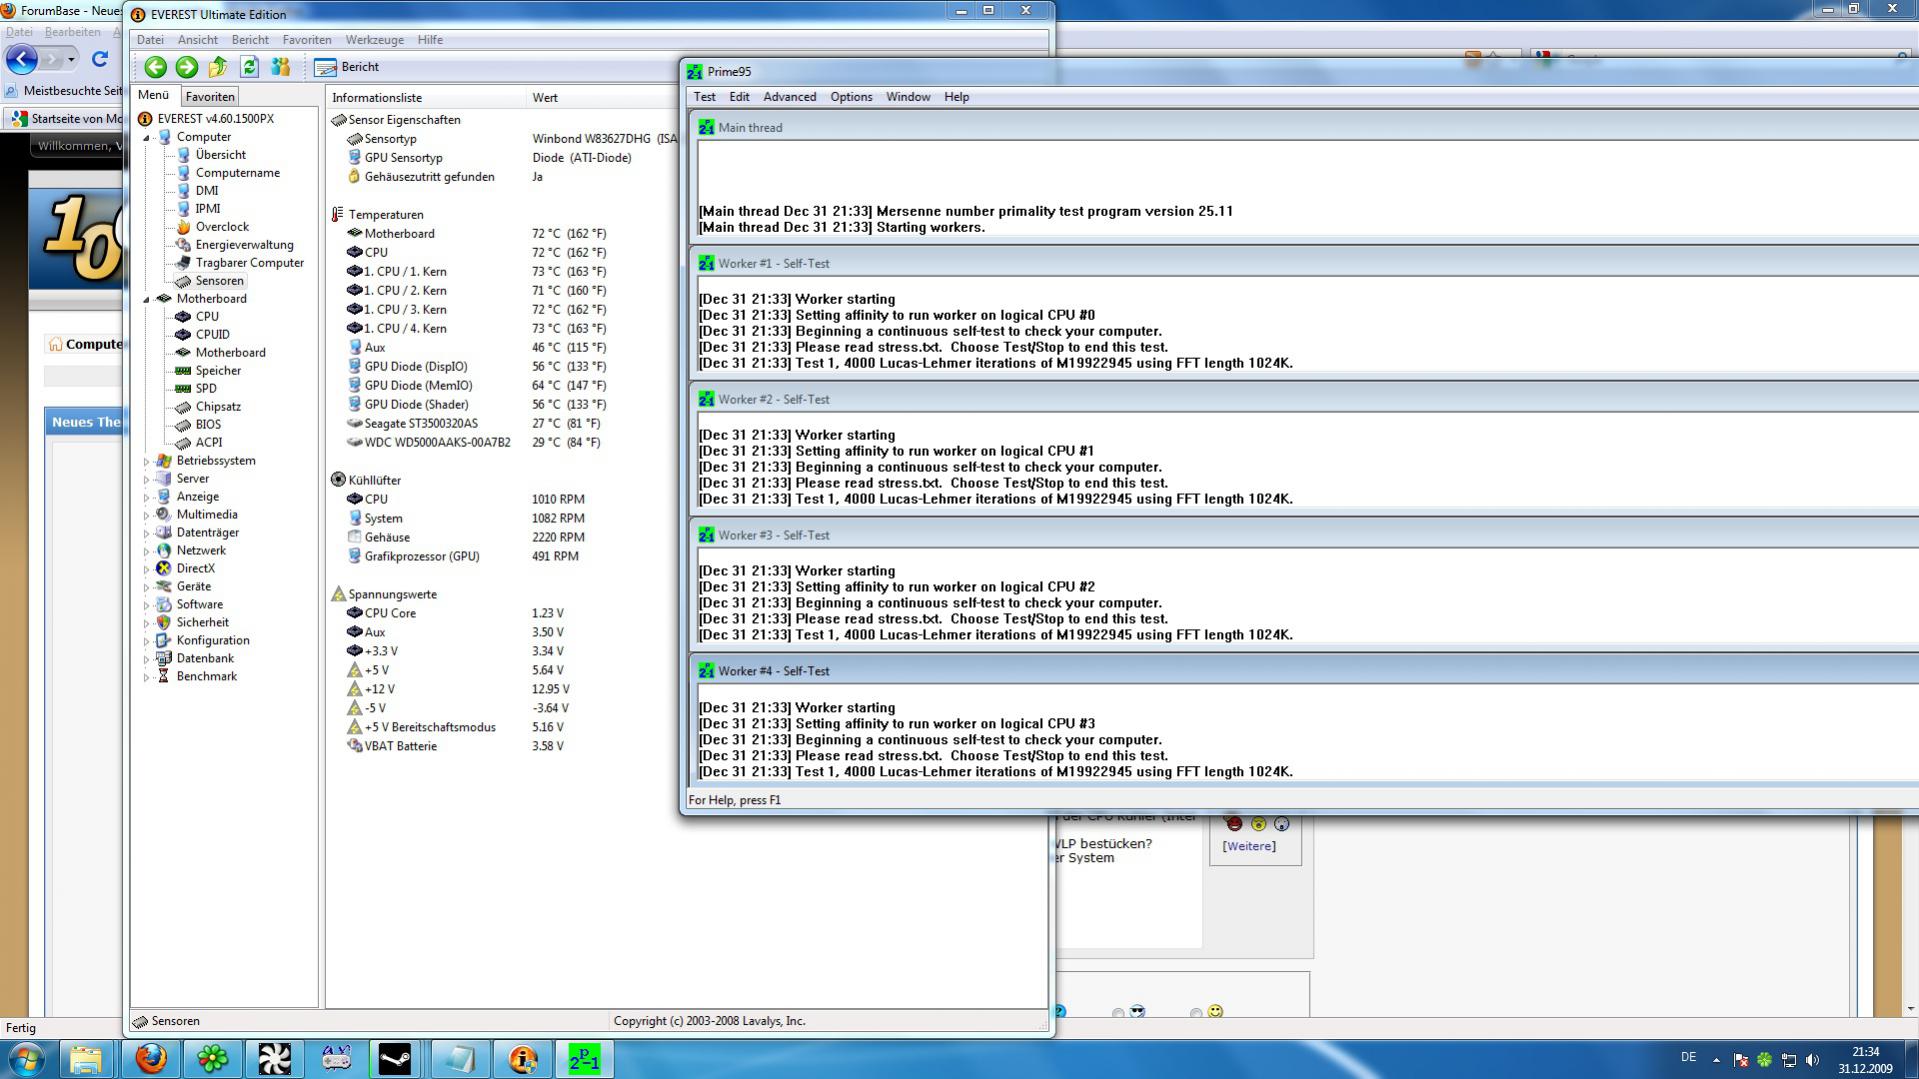The image size is (1919, 1079).
Task: Click the DE language indicator
Action: (x=1689, y=1058)
